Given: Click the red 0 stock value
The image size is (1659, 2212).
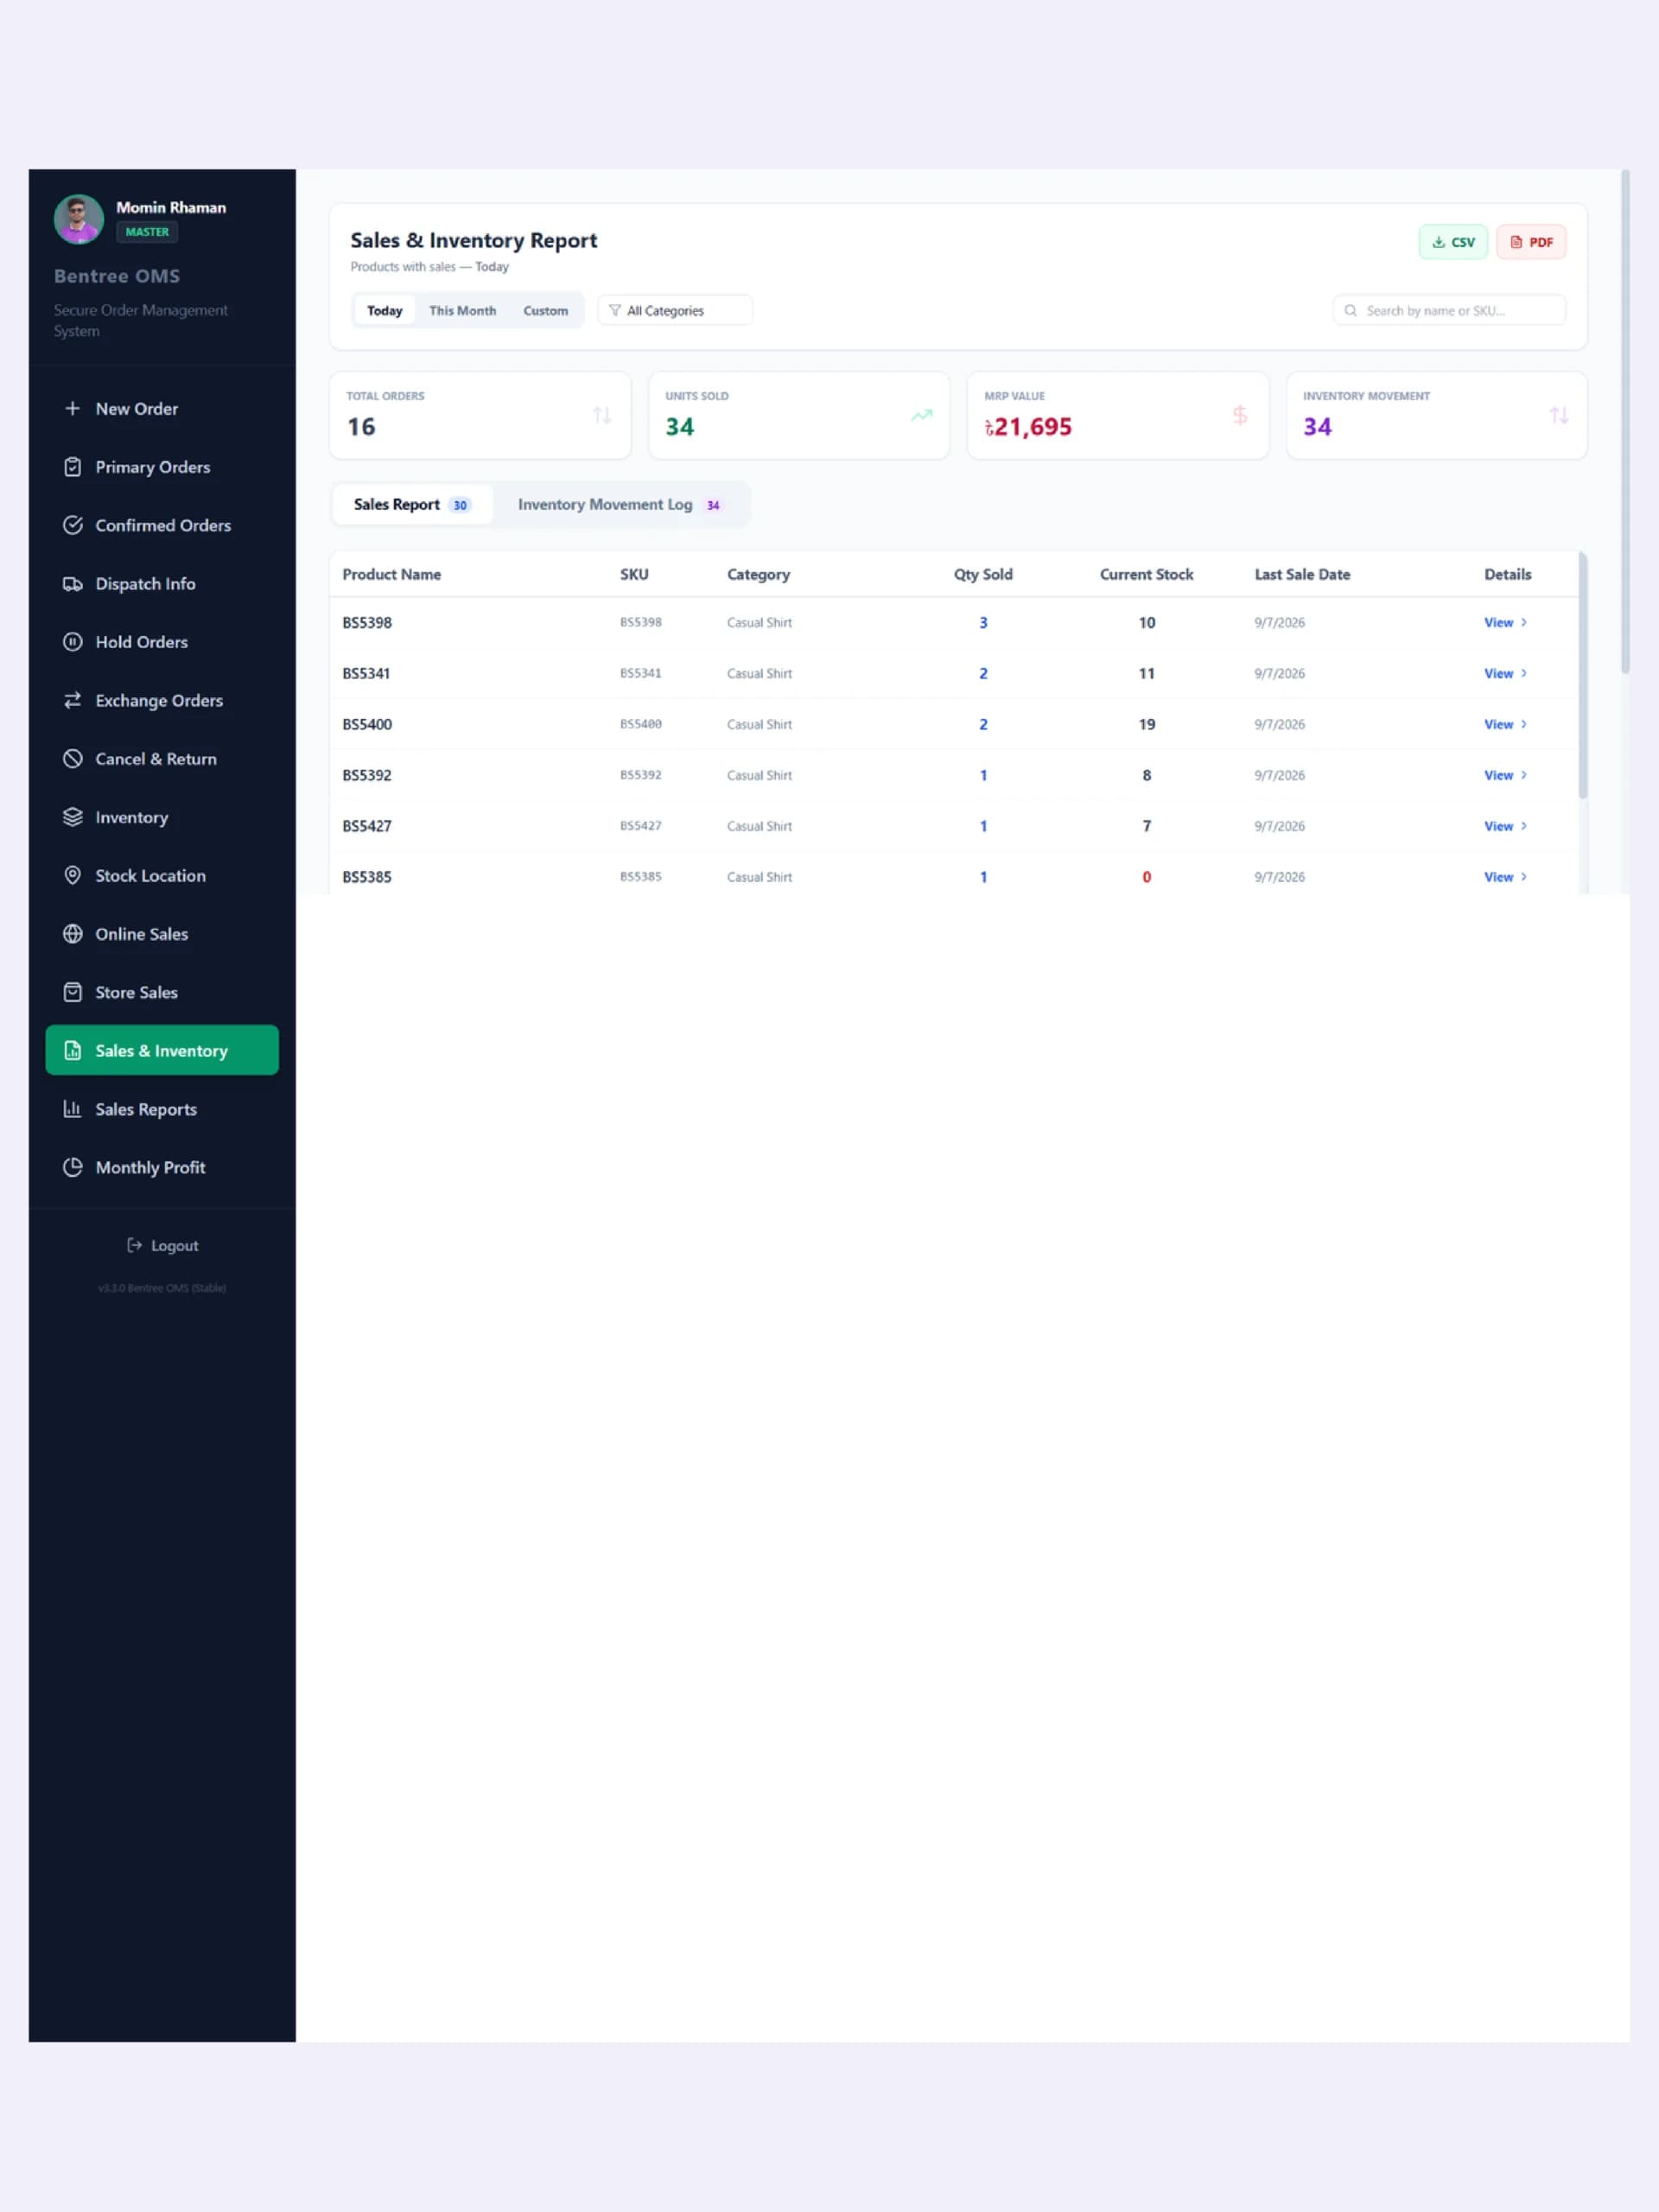Looking at the screenshot, I should click(1146, 877).
